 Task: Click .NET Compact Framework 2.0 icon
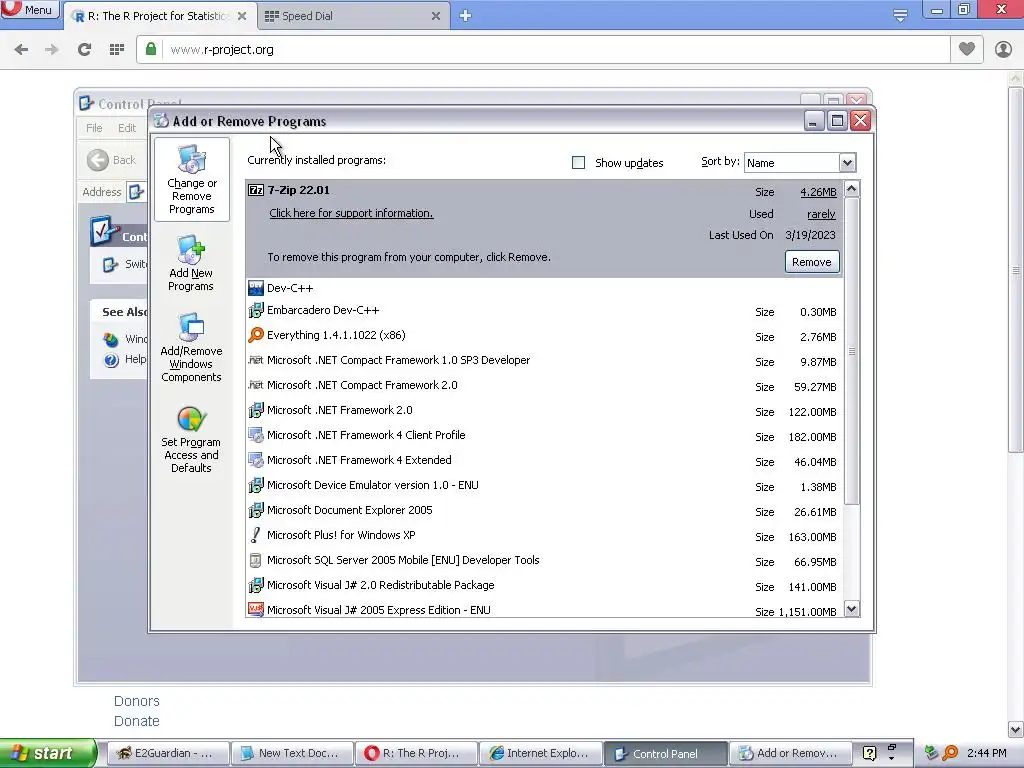[256, 385]
